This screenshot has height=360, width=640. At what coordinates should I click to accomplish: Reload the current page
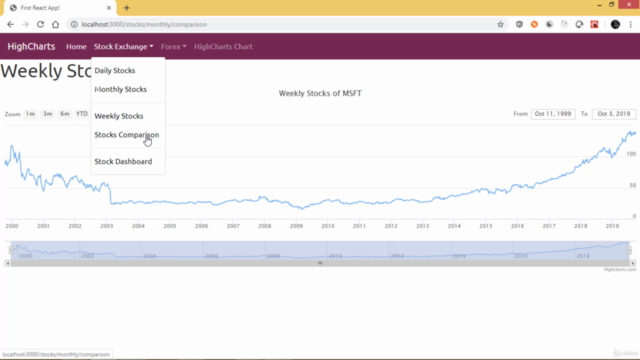click(40, 24)
